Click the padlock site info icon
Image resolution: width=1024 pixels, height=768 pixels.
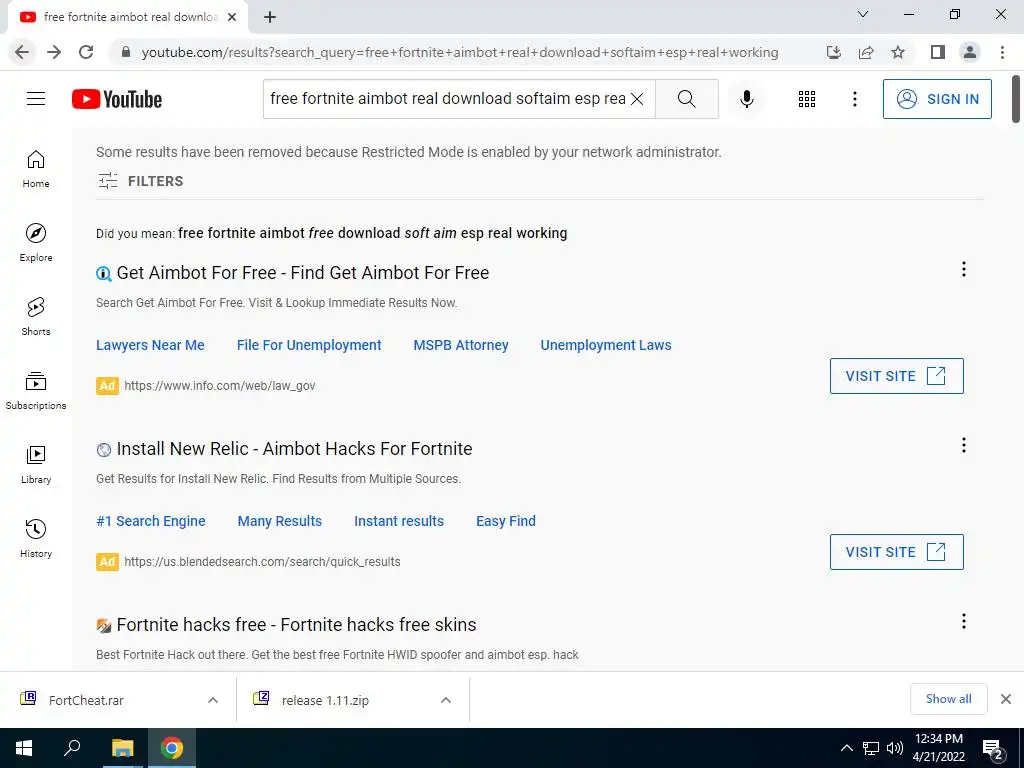point(126,52)
